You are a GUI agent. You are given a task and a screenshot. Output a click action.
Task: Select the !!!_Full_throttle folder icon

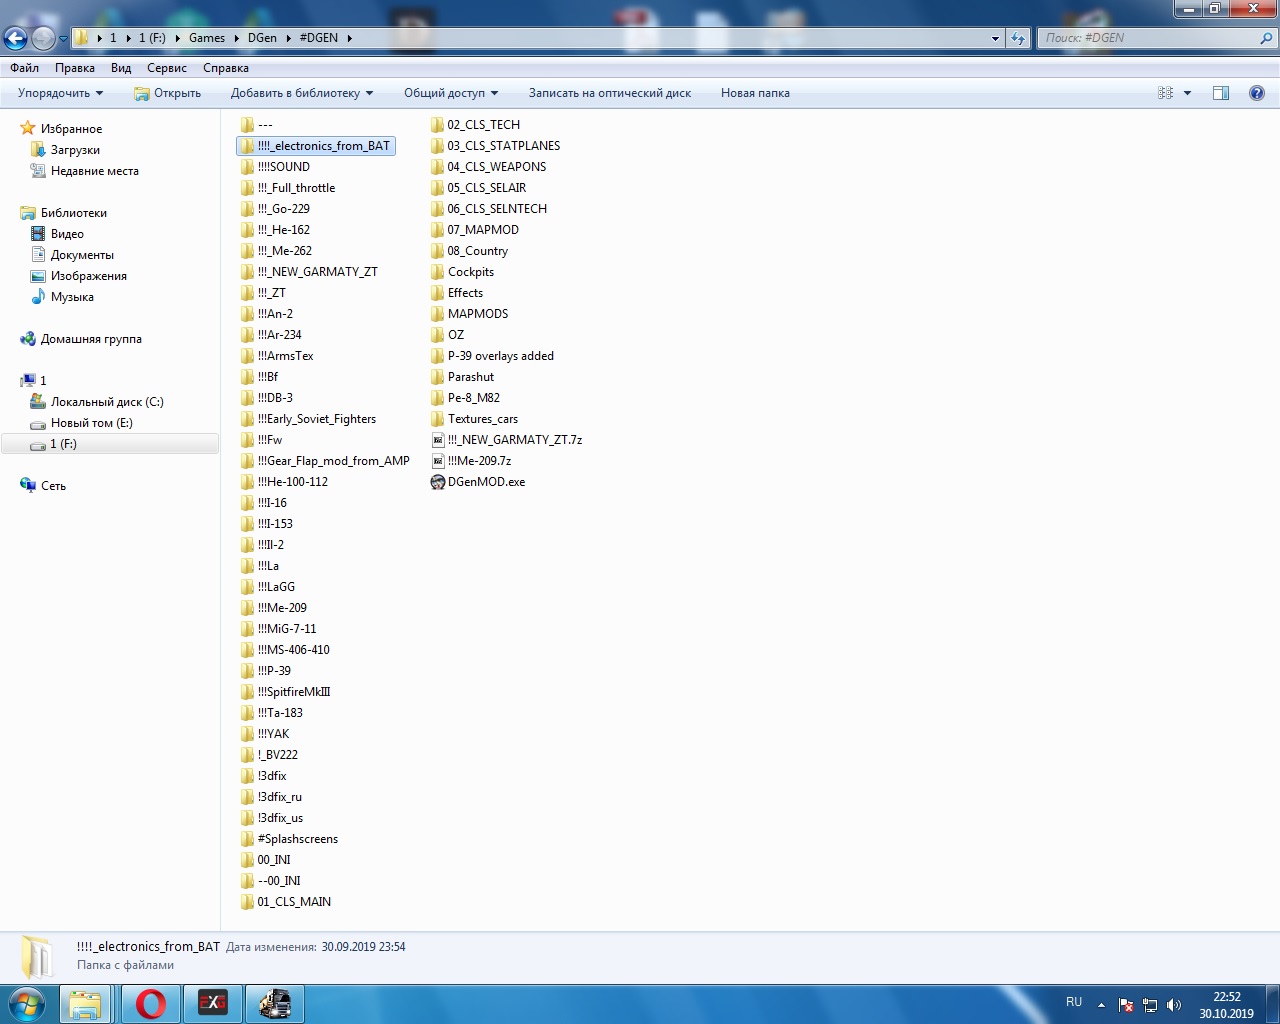pos(247,188)
